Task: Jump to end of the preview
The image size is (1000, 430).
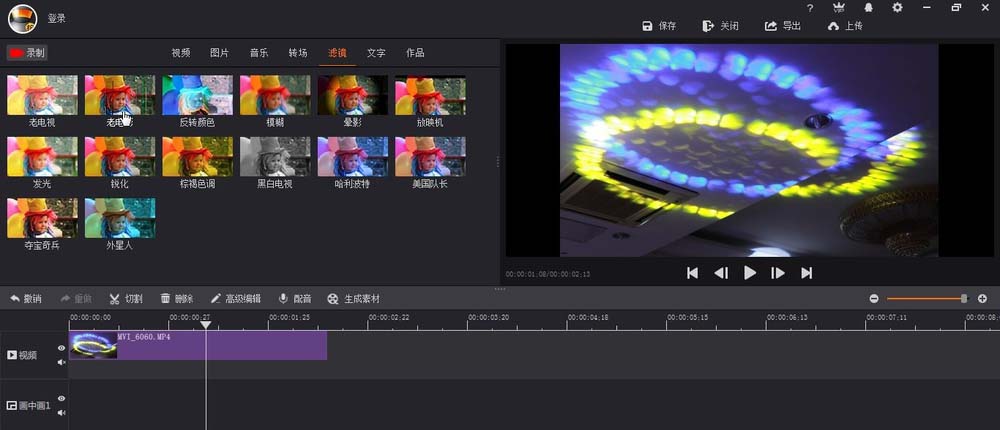Action: [x=807, y=273]
